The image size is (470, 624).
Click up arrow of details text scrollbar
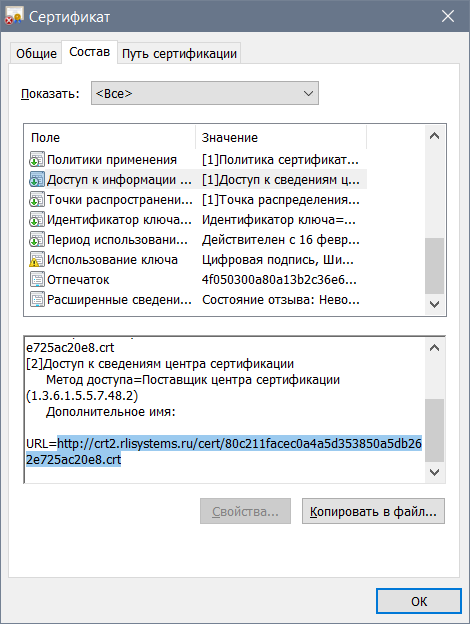coord(435,348)
